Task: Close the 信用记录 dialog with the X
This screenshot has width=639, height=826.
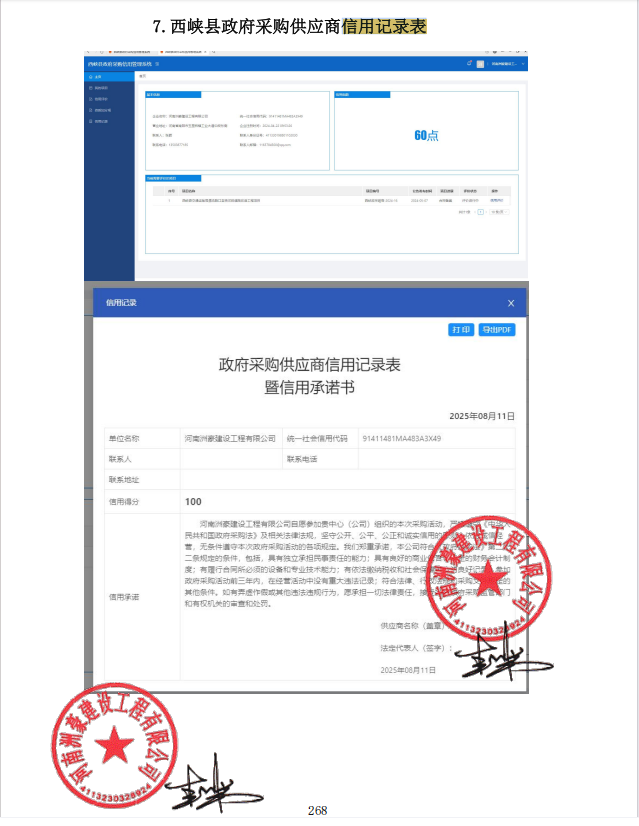Action: click(510, 303)
